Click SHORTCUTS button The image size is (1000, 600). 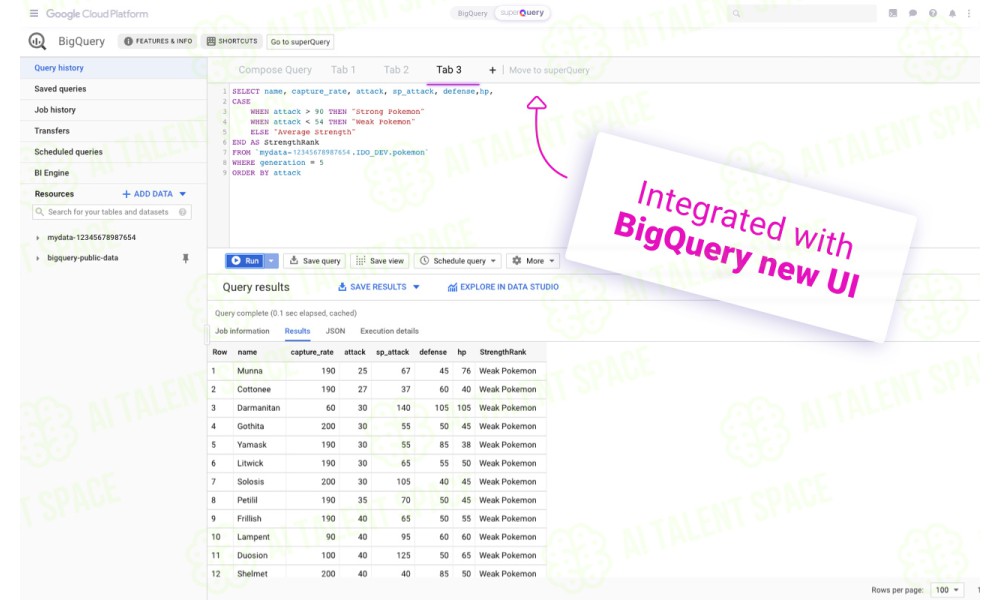(232, 41)
